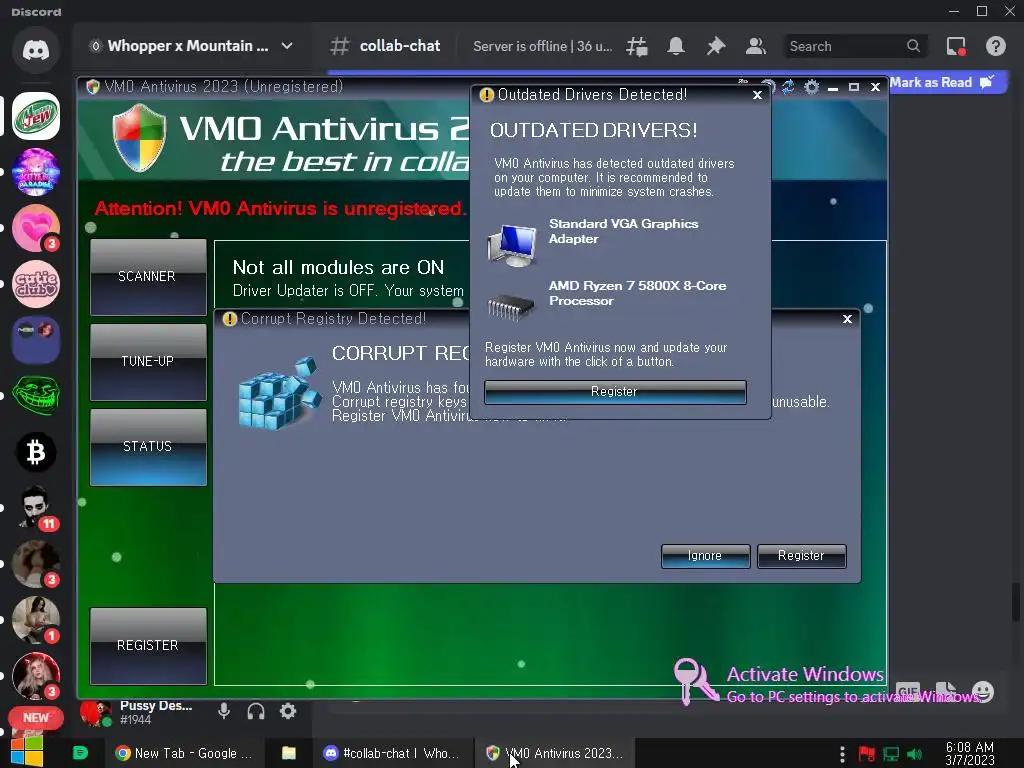The width and height of the screenshot is (1024, 768).
Task: Open the REGISTER tab in sidebar
Action: (x=148, y=646)
